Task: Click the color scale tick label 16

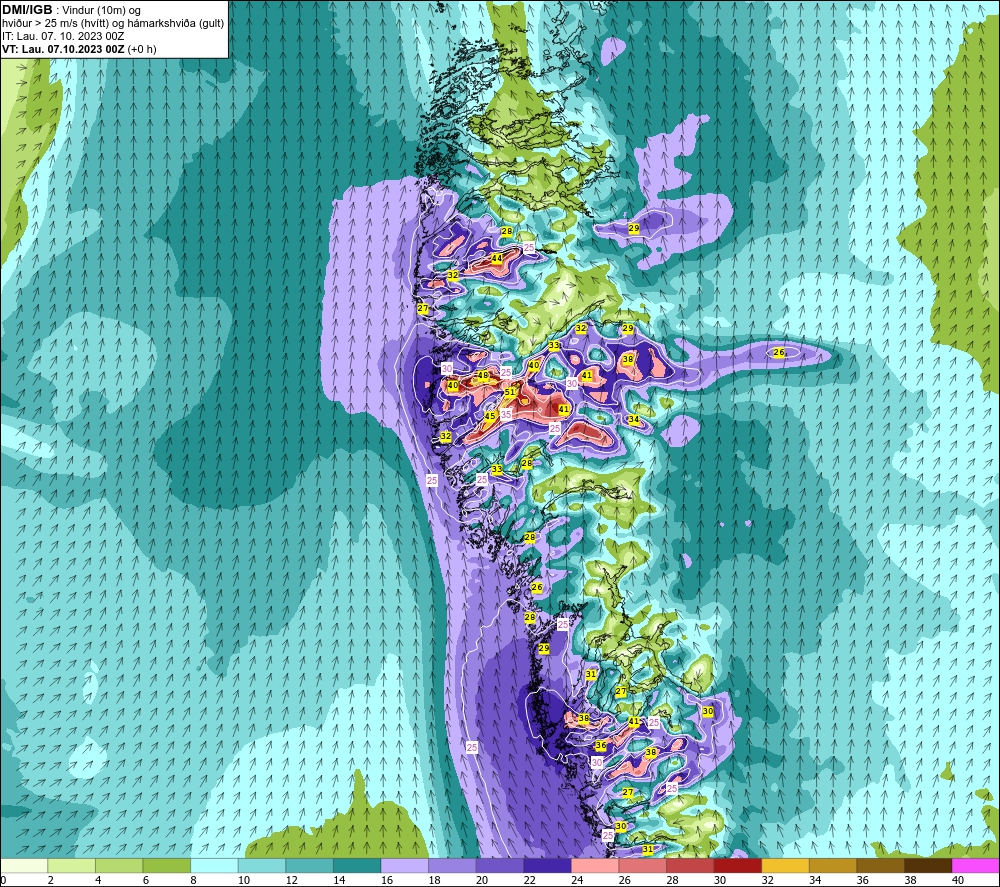Action: click(386, 881)
